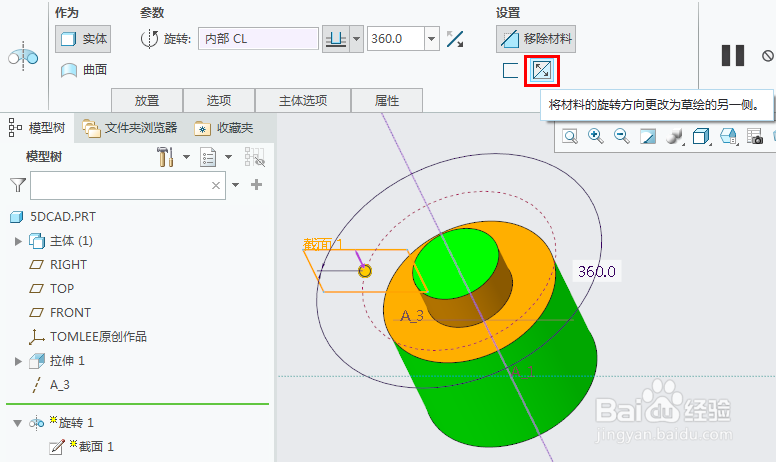The height and width of the screenshot is (462, 776).
Task: Select the 截面 1 sketch item
Action: [82, 447]
